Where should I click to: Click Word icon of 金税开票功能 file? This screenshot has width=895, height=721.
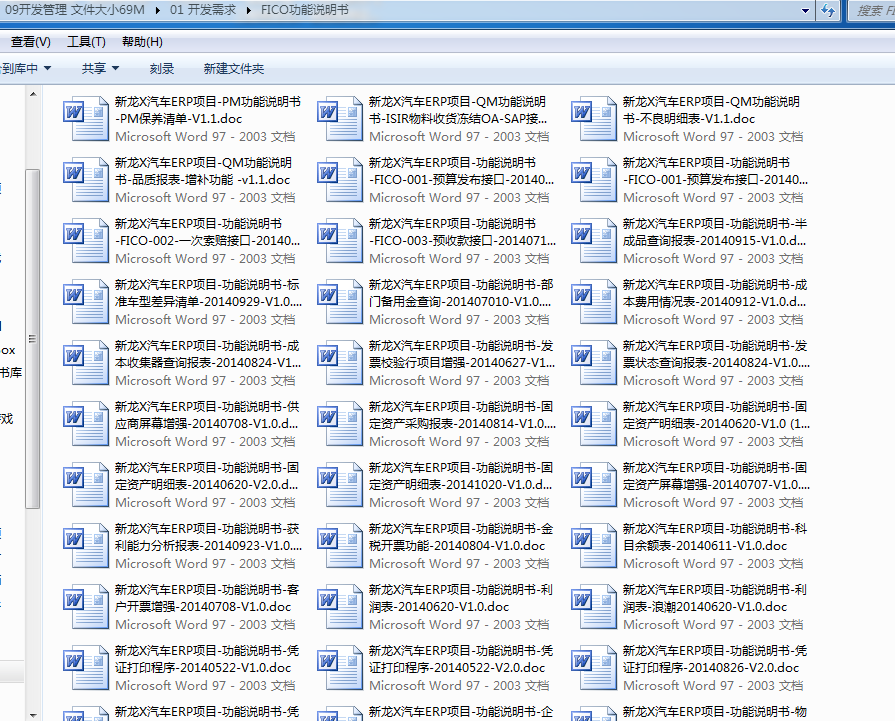340,546
